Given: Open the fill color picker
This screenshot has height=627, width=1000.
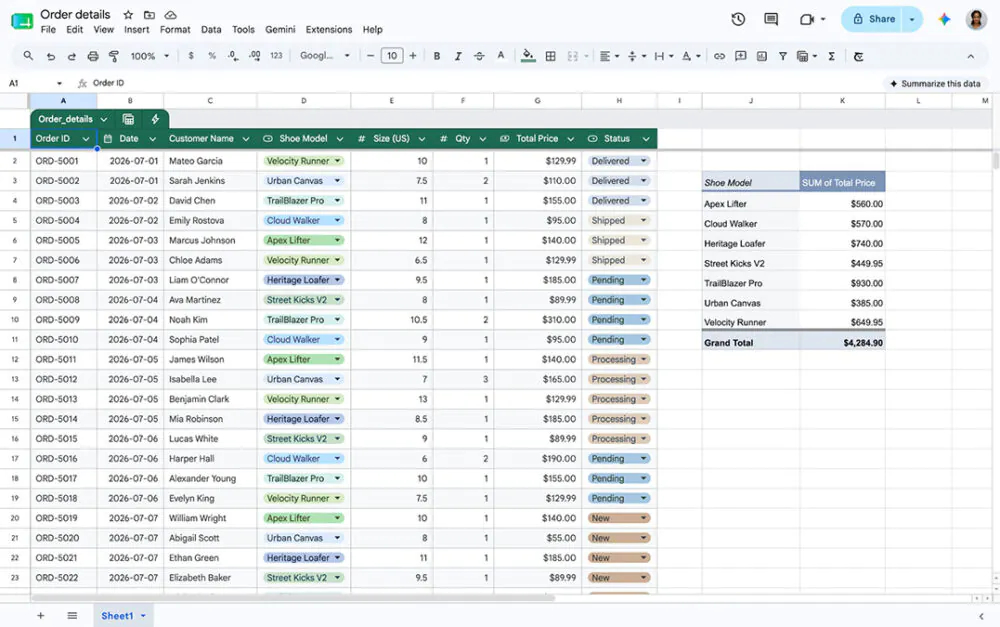Looking at the screenshot, I should [528, 56].
